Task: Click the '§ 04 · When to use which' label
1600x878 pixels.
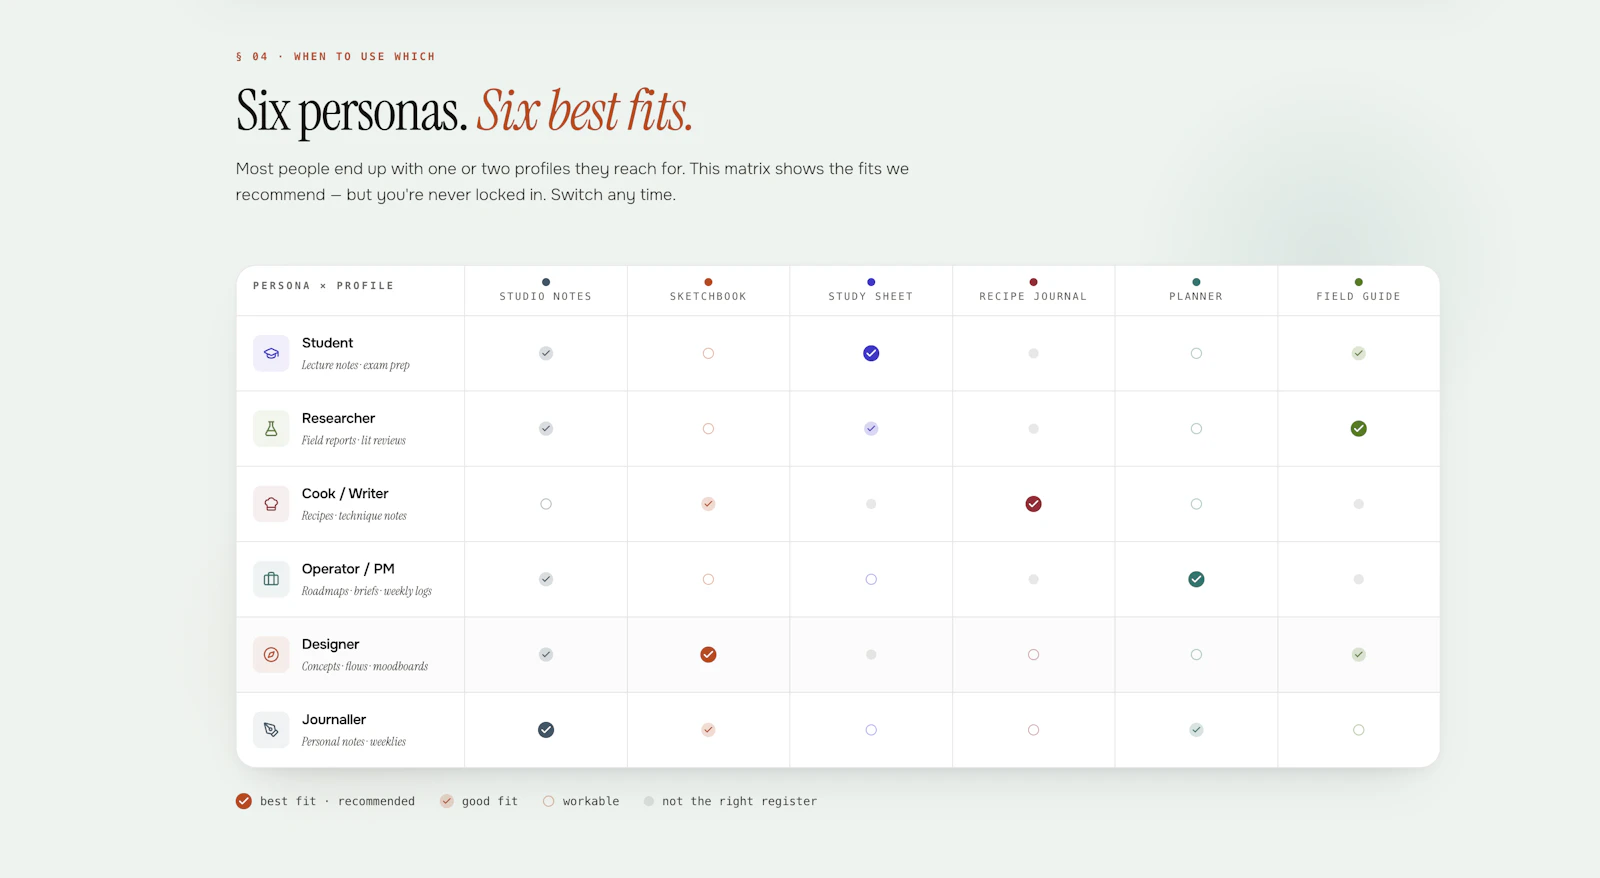Action: tap(336, 57)
